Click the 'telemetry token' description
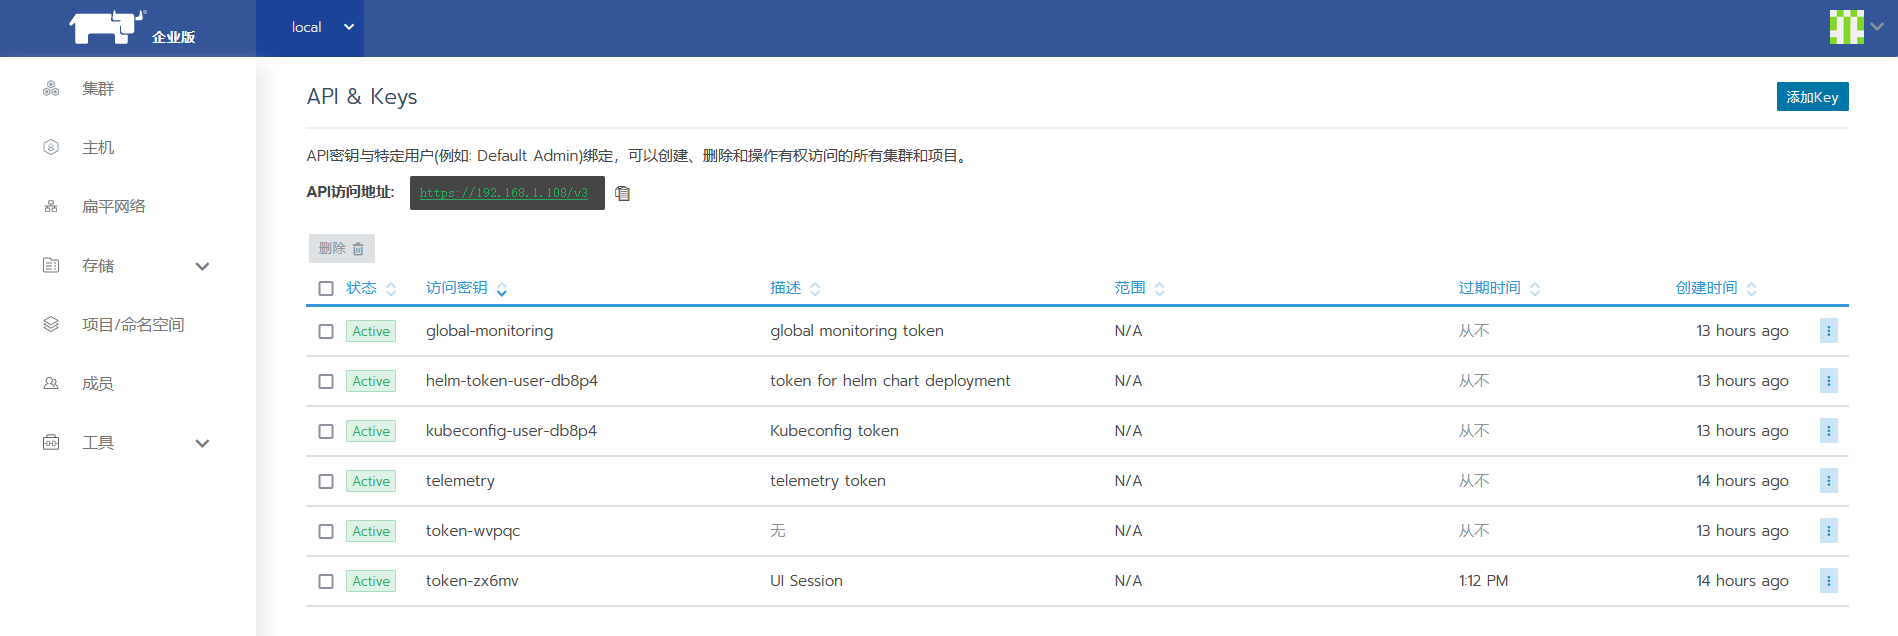 pyautogui.click(x=828, y=481)
